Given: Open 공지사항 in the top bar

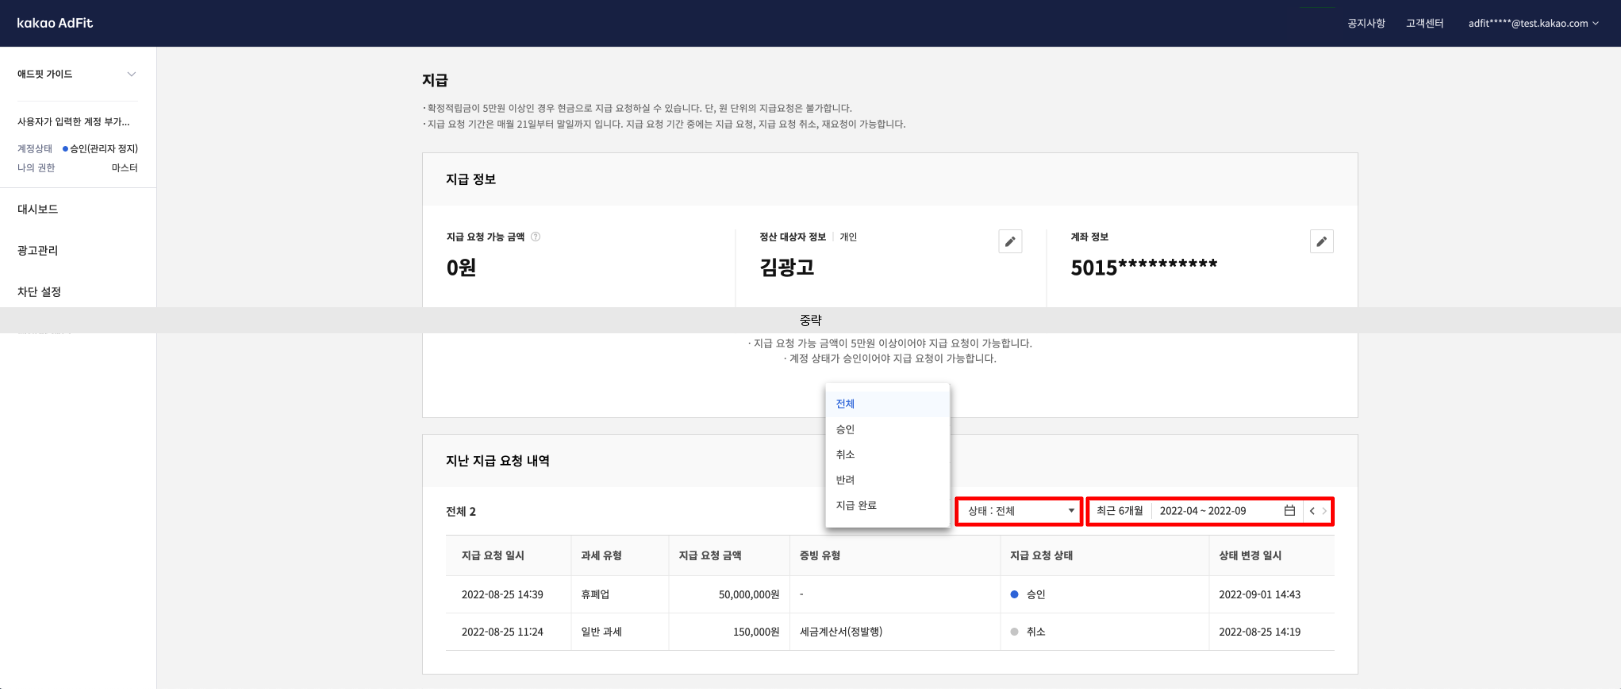Looking at the screenshot, I should (1366, 23).
